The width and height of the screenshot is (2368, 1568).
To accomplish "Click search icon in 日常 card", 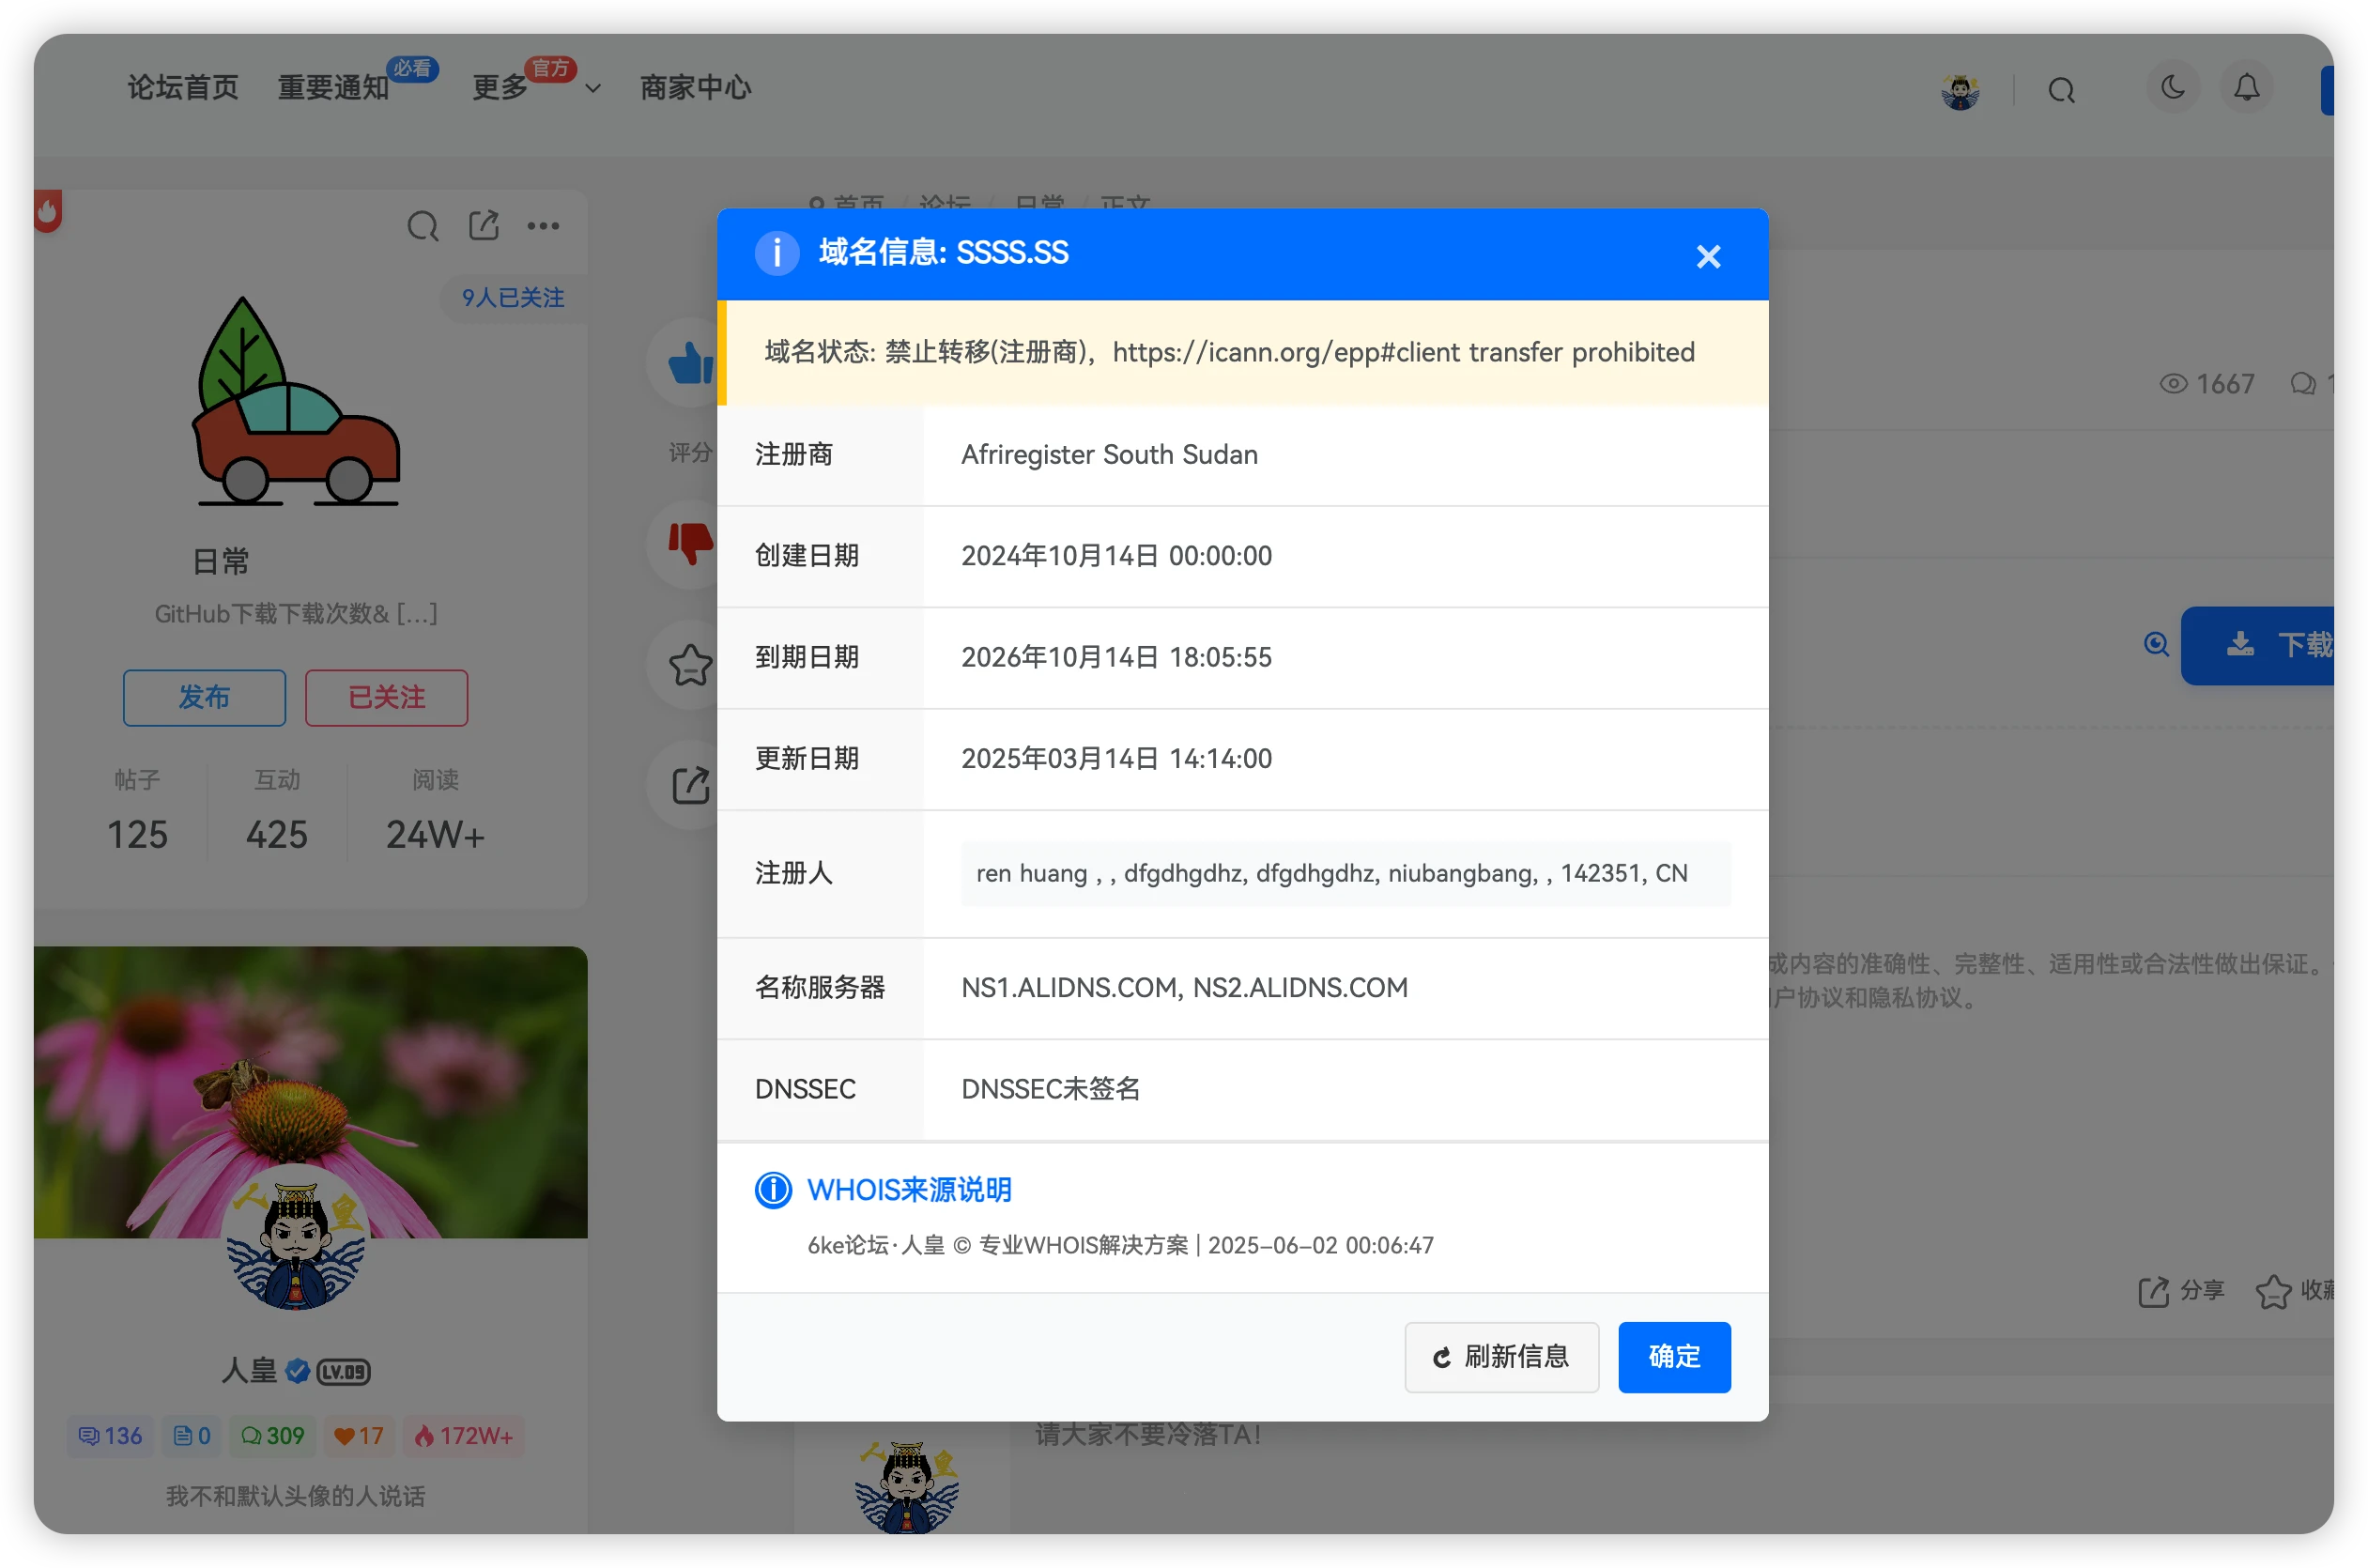I will 422,226.
